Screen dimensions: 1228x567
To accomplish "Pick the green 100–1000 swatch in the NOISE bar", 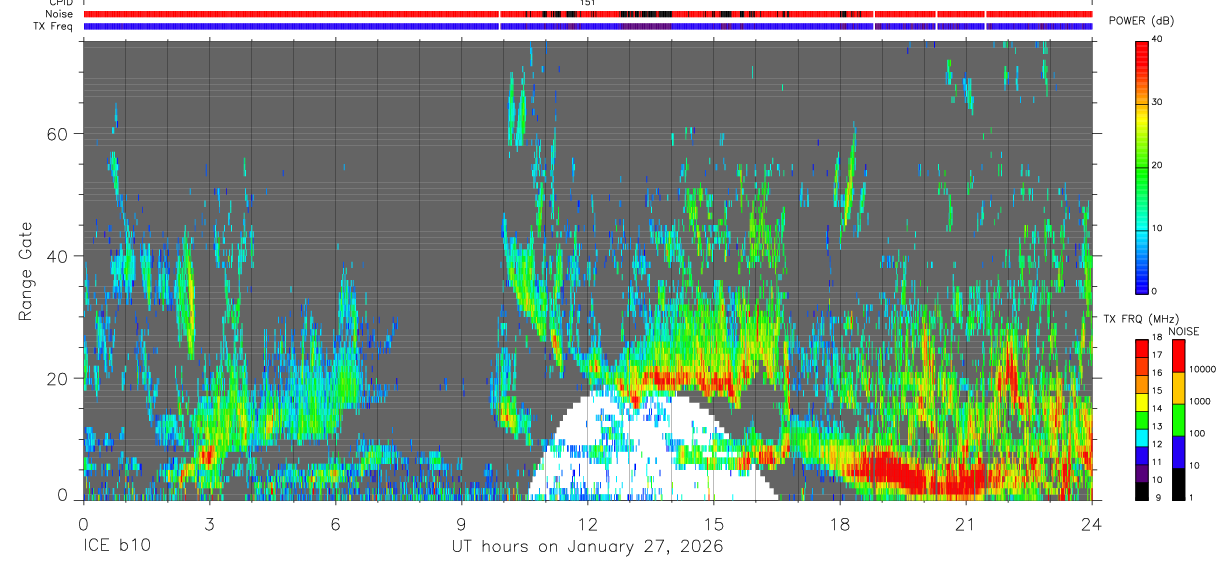I will pos(1178,419).
